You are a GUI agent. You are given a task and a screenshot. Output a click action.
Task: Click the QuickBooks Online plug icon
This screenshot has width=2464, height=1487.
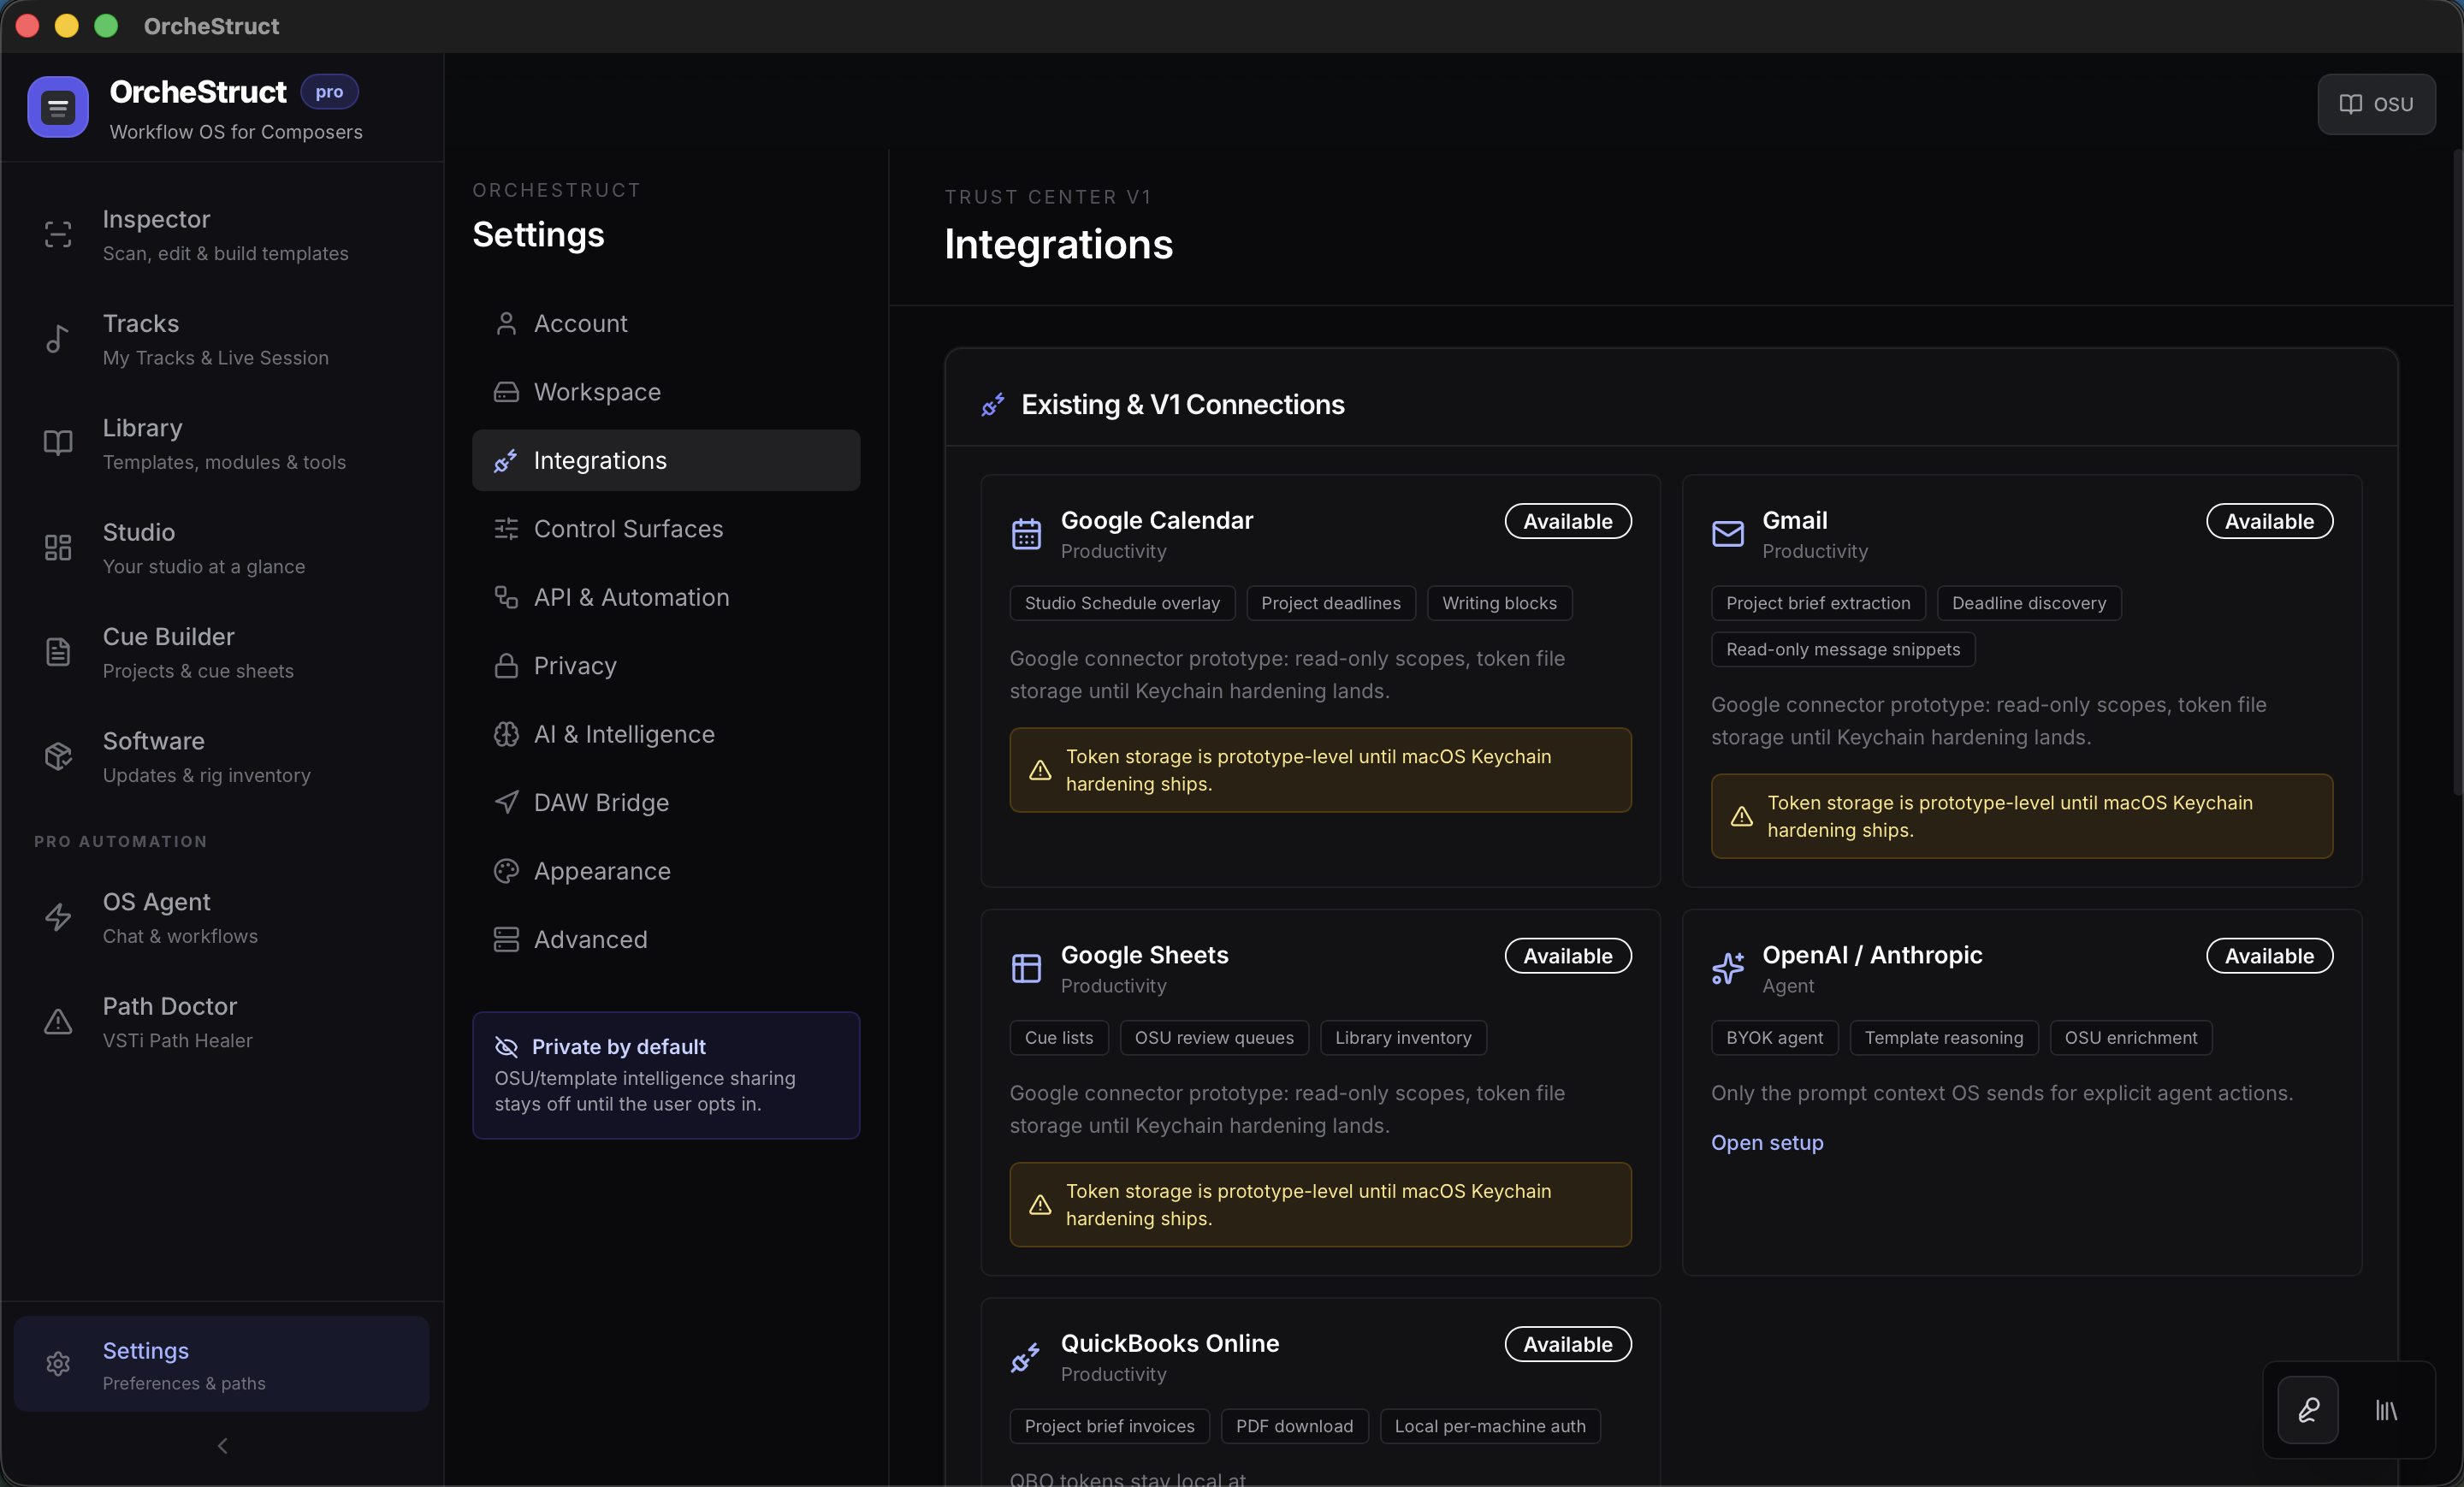1026,1357
